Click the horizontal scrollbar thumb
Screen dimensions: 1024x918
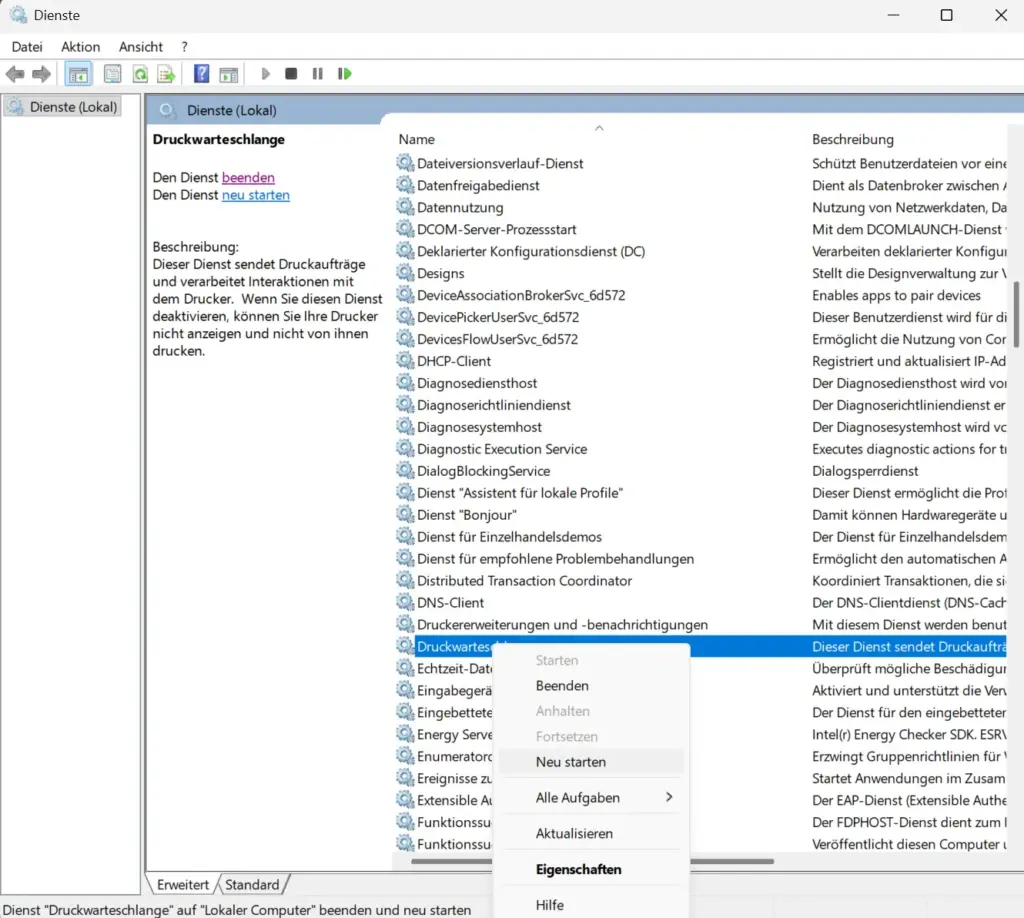(592, 861)
